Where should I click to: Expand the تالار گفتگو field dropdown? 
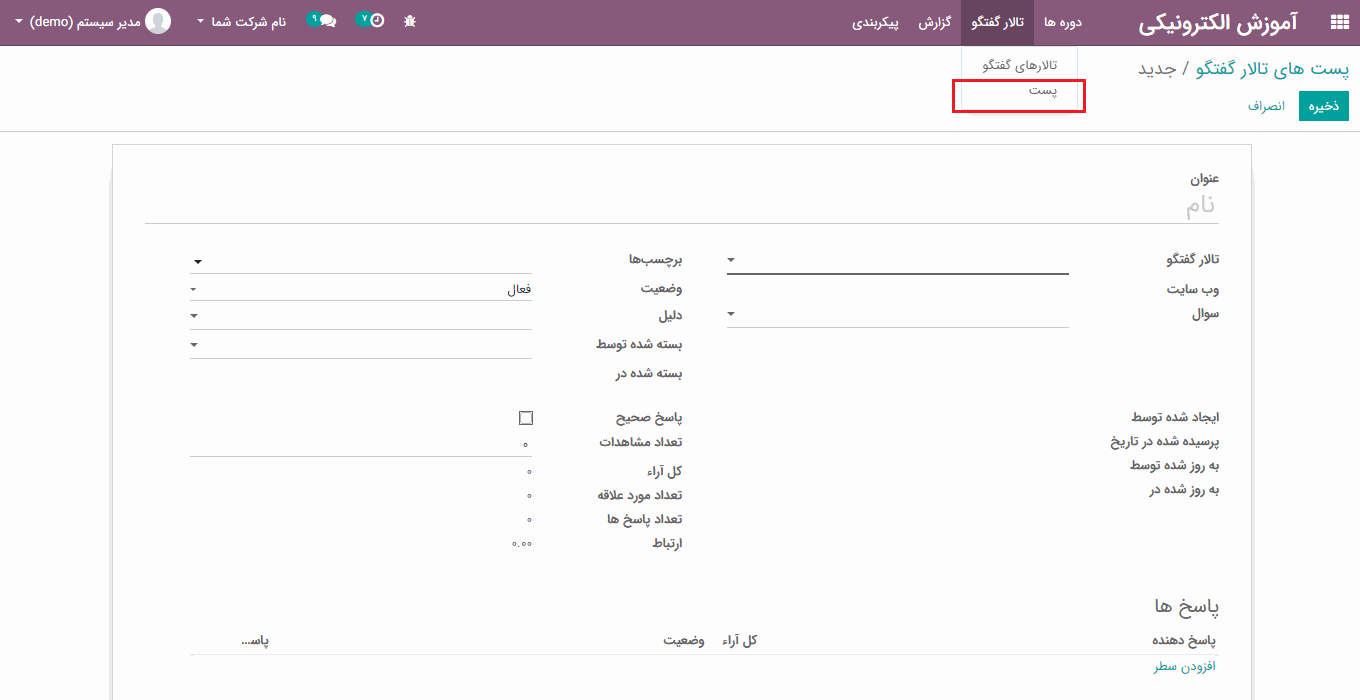pos(731,260)
